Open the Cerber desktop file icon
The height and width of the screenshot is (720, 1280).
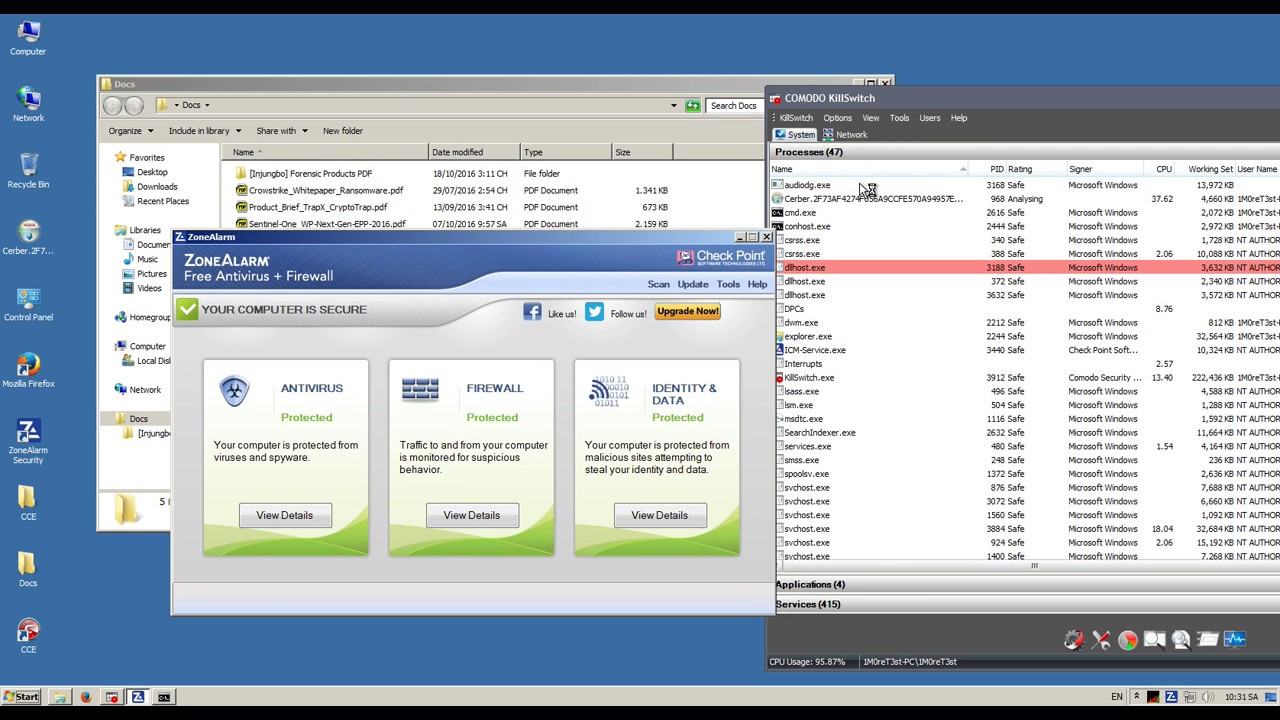(28, 238)
